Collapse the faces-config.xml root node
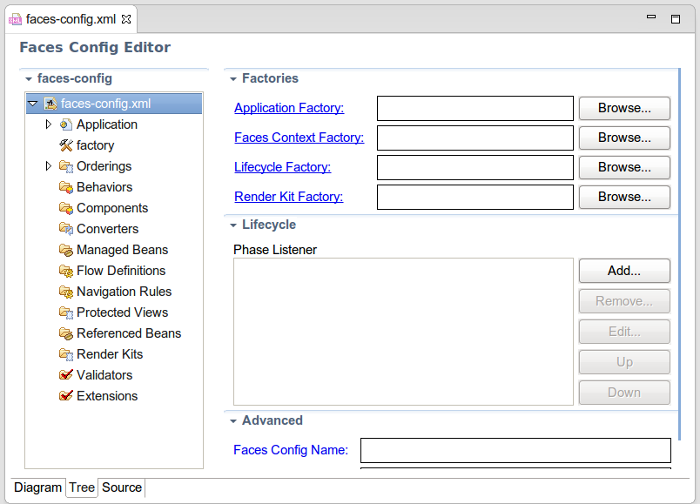The width and height of the screenshot is (700, 504). click(x=33, y=104)
